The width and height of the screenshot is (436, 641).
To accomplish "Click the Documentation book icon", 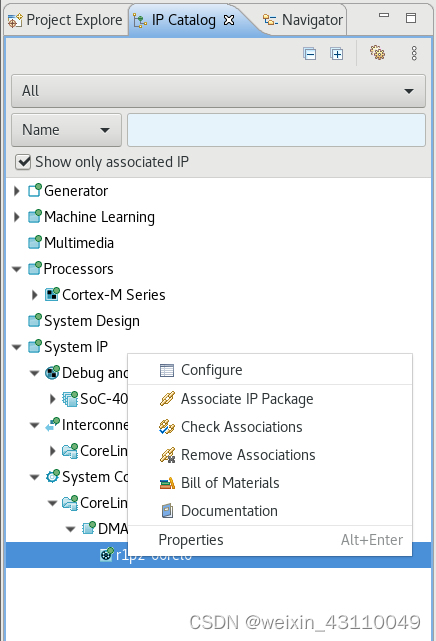I will (167, 511).
